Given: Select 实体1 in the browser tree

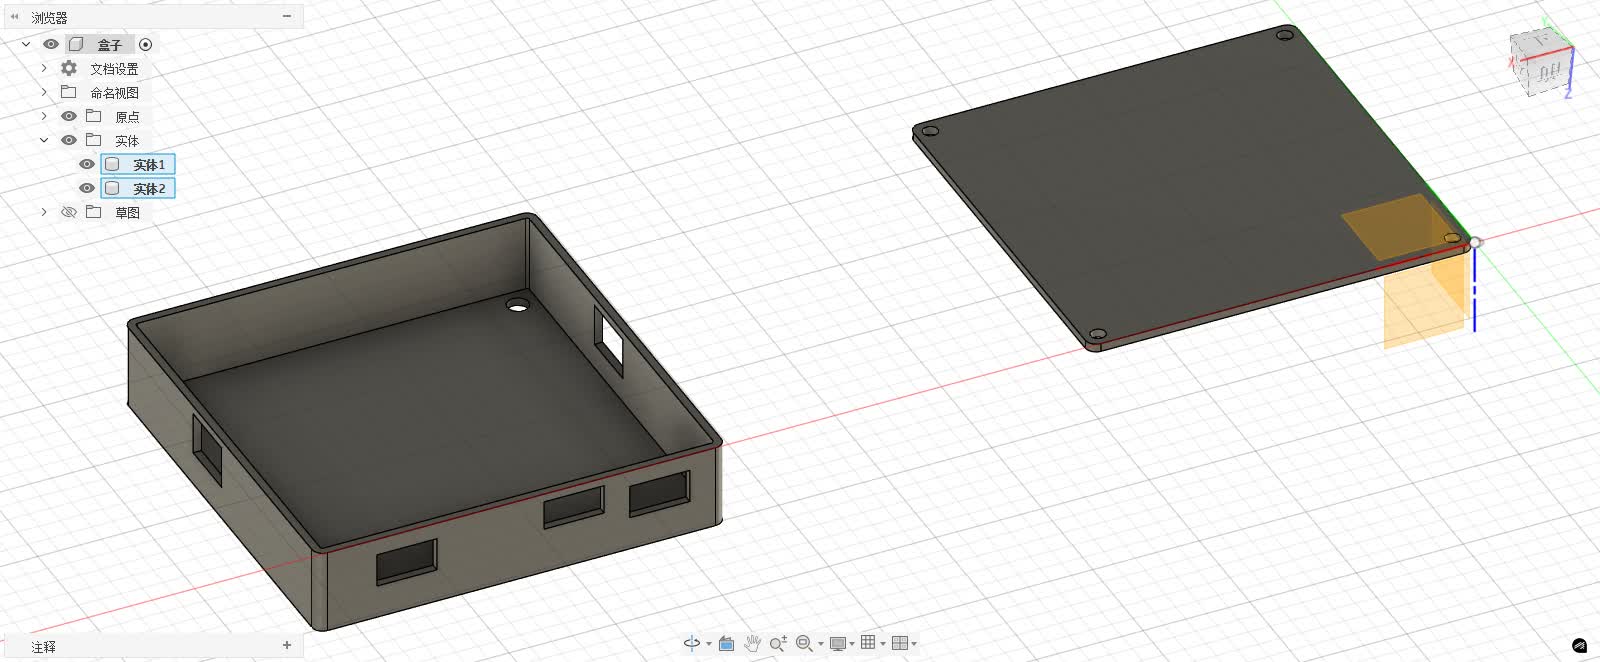Looking at the screenshot, I should click(149, 164).
